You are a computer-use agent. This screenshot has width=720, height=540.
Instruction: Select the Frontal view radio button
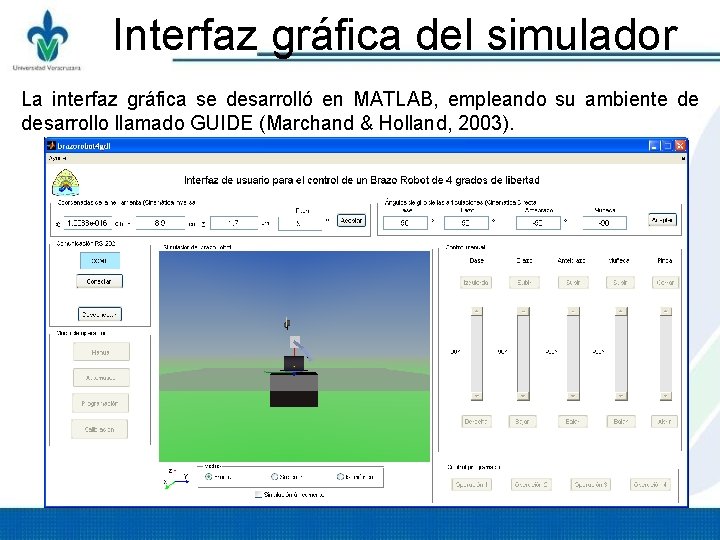208,477
